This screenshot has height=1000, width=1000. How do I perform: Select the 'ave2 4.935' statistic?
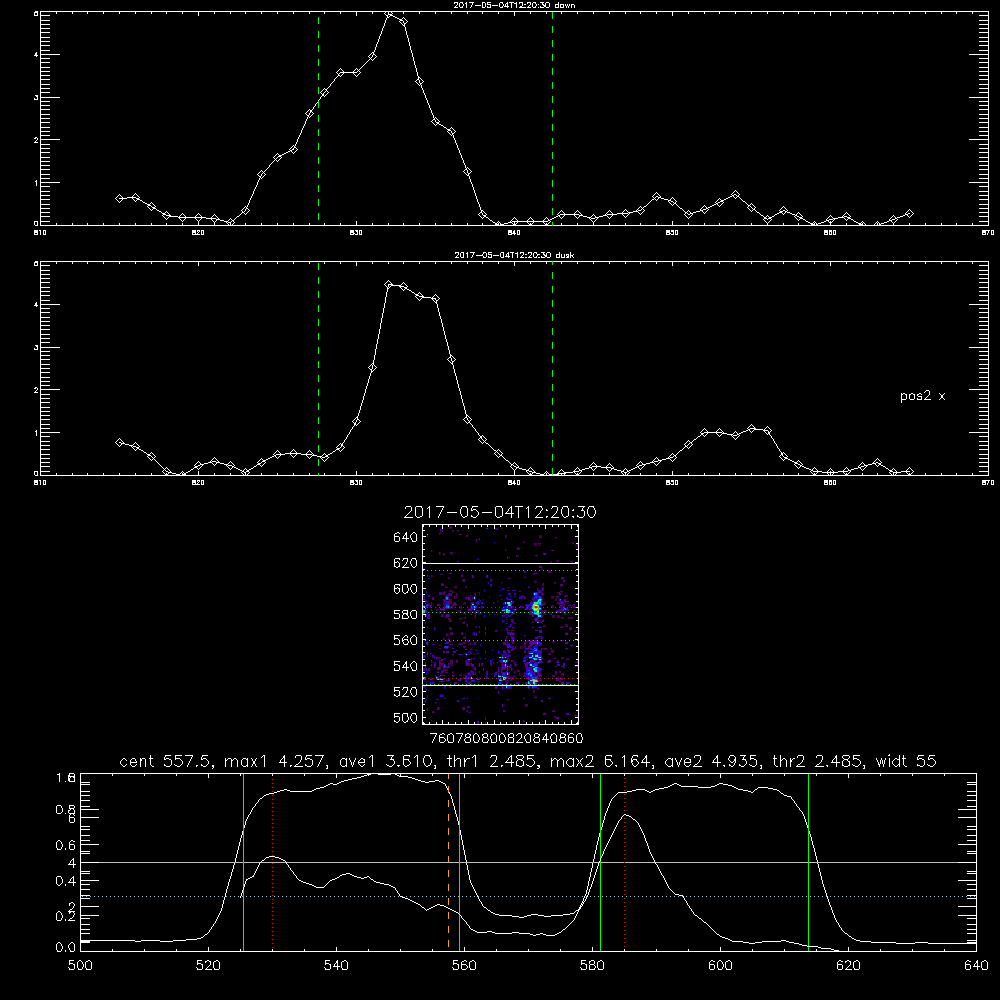[711, 761]
